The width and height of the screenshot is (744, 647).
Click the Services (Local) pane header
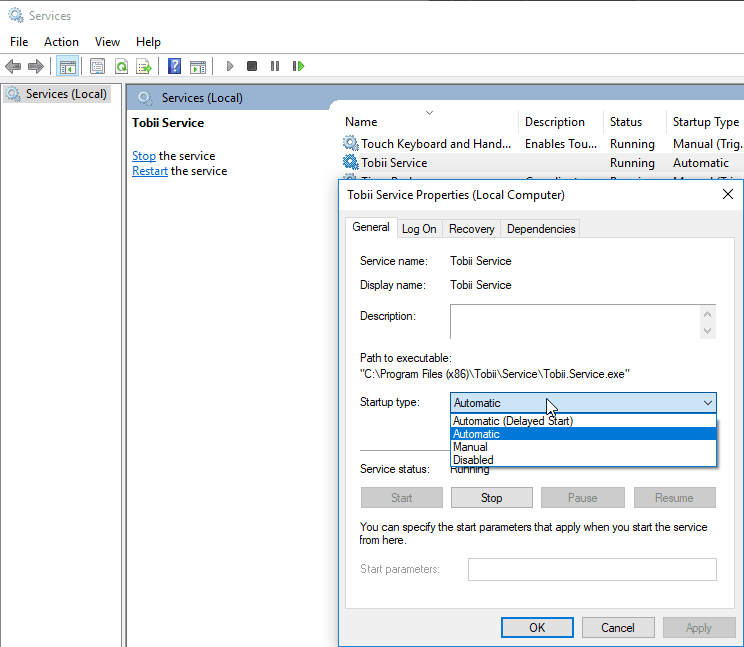click(202, 98)
